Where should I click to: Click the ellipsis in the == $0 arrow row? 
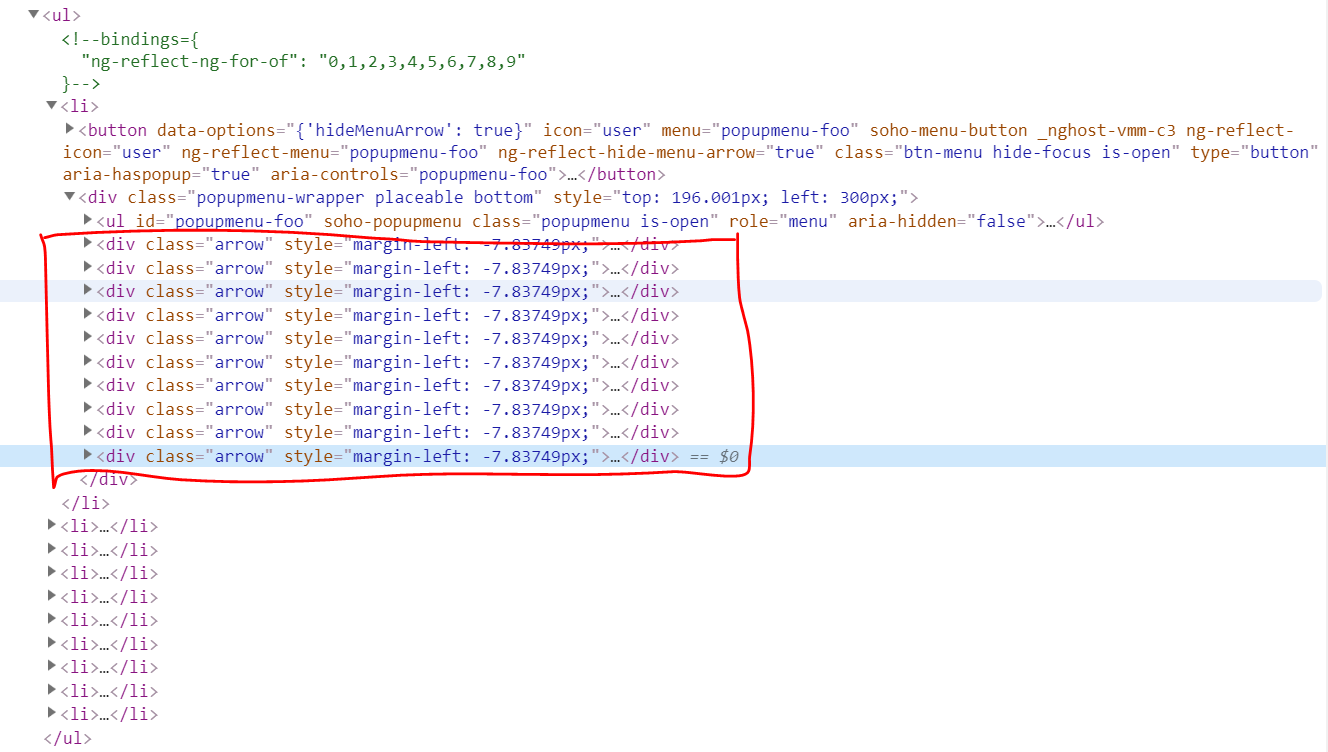pos(615,456)
